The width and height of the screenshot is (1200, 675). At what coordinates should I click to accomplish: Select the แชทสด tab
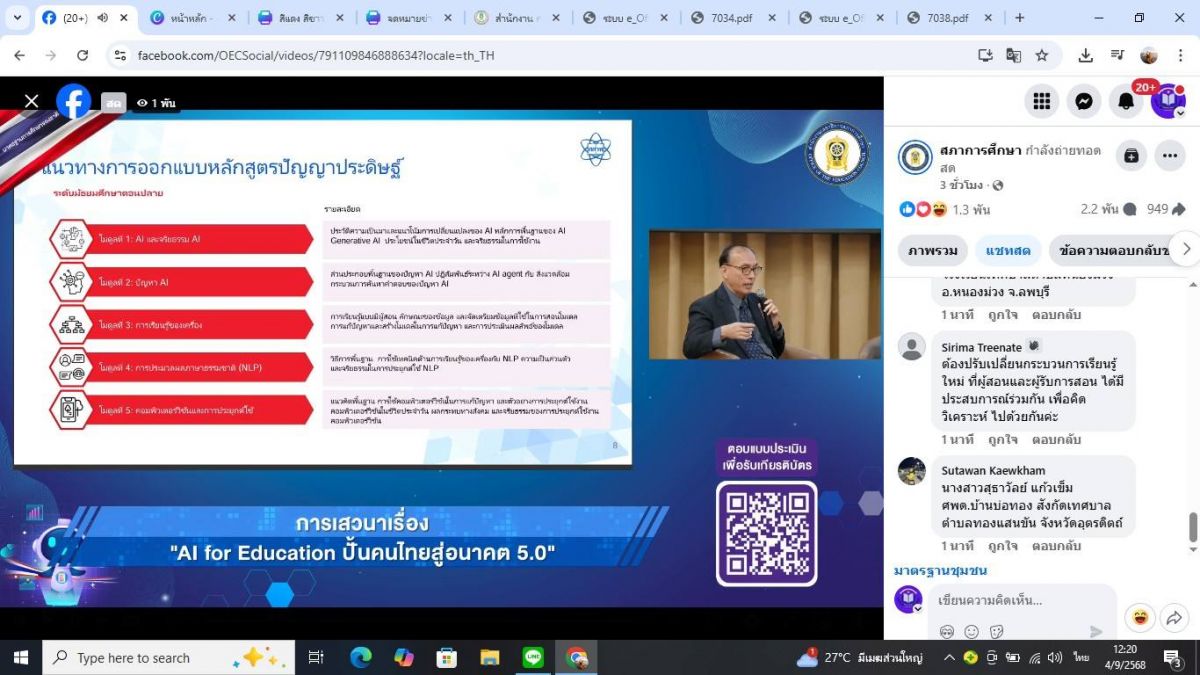point(1008,250)
